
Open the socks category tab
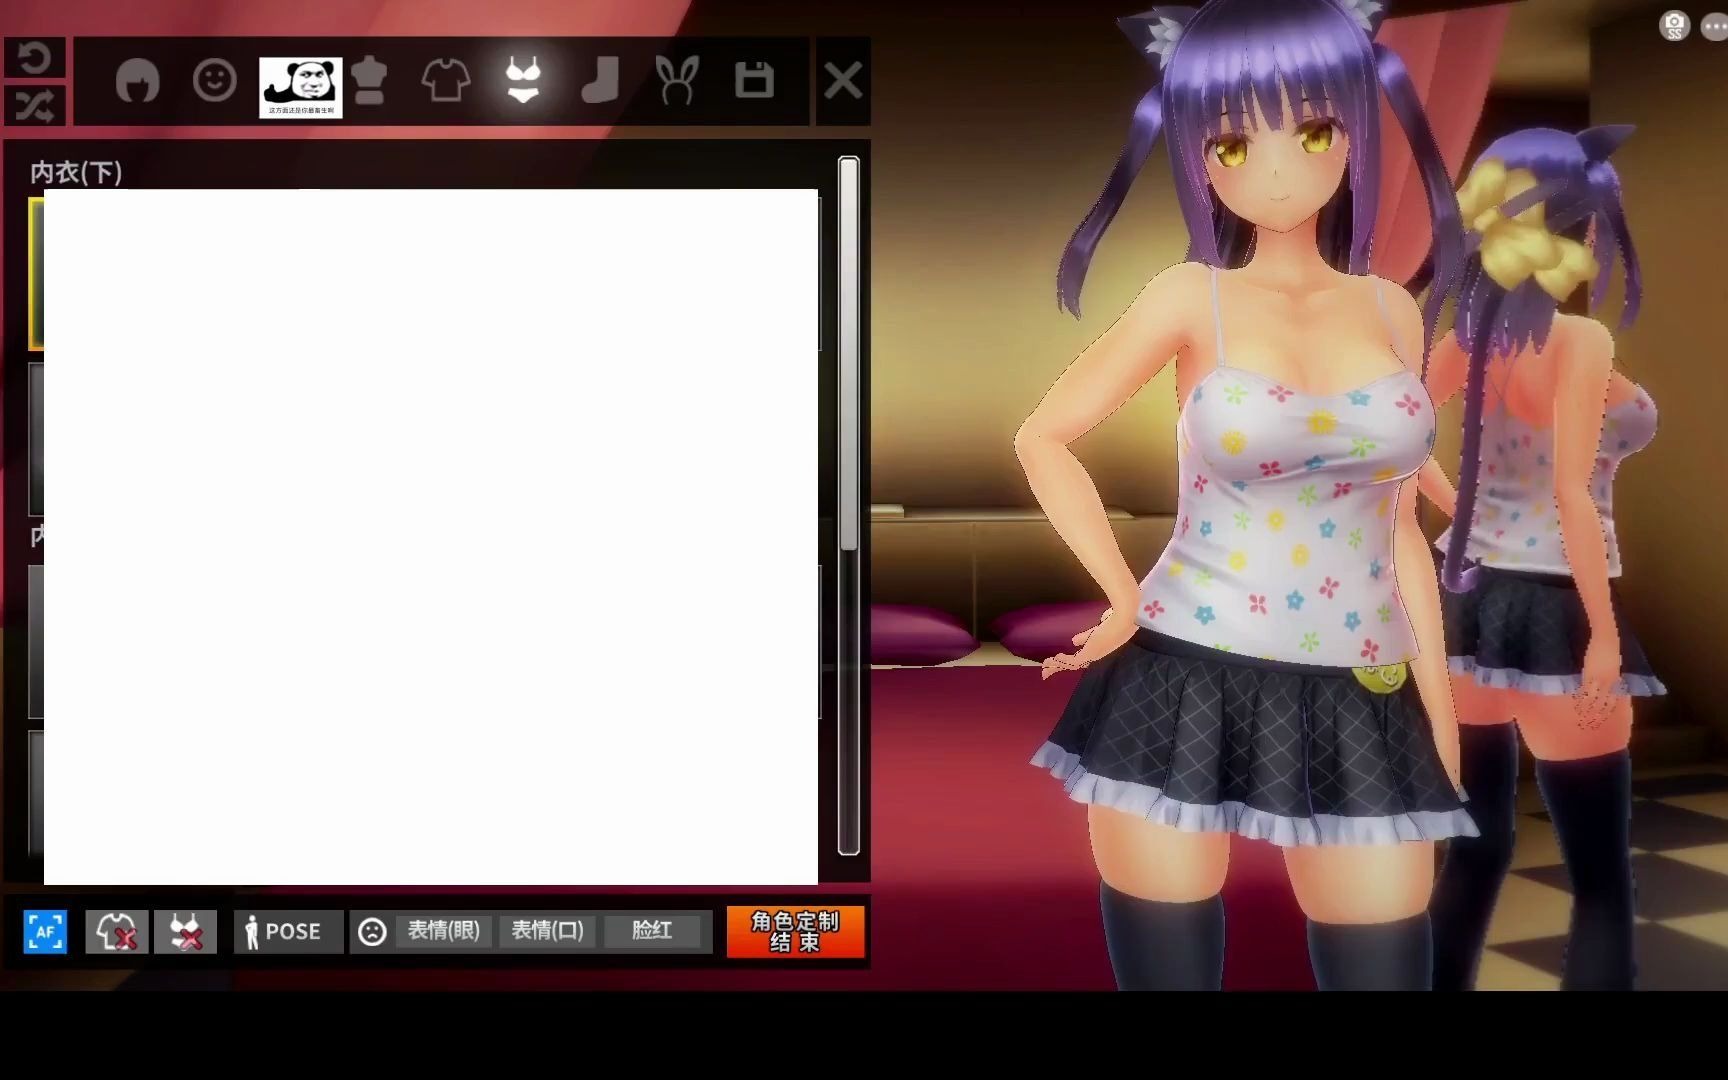pos(600,80)
